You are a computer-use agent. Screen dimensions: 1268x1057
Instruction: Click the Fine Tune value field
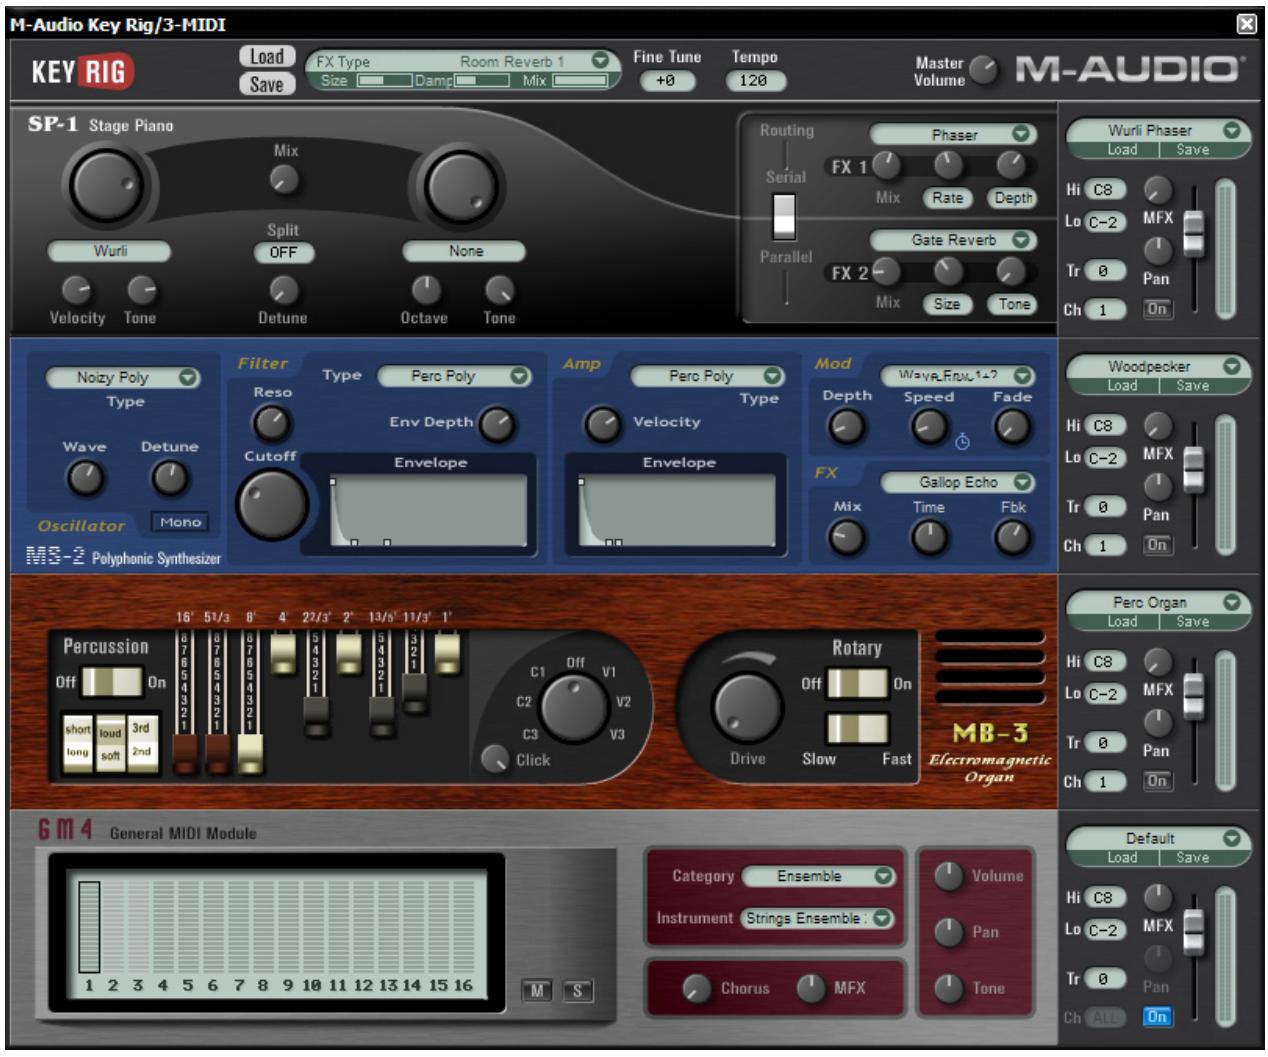(x=667, y=81)
